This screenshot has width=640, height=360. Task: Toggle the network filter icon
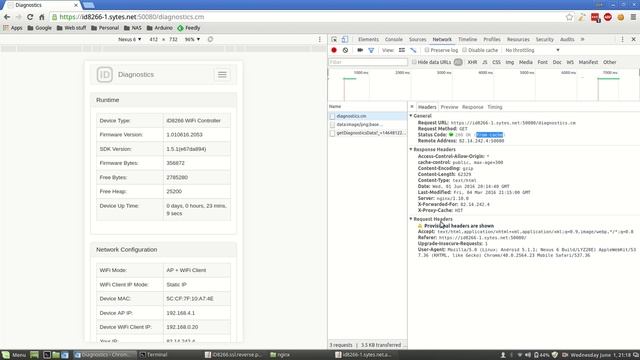pos(371,50)
